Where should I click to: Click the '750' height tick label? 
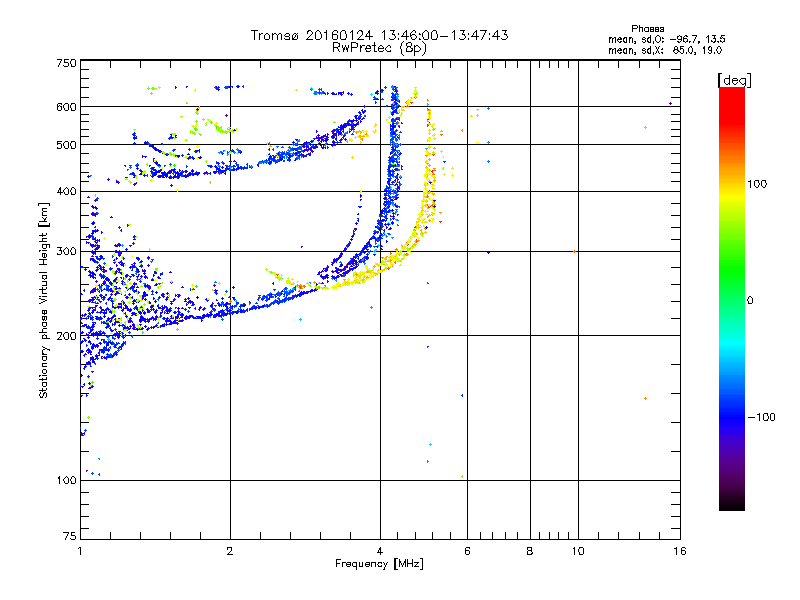coord(67,63)
